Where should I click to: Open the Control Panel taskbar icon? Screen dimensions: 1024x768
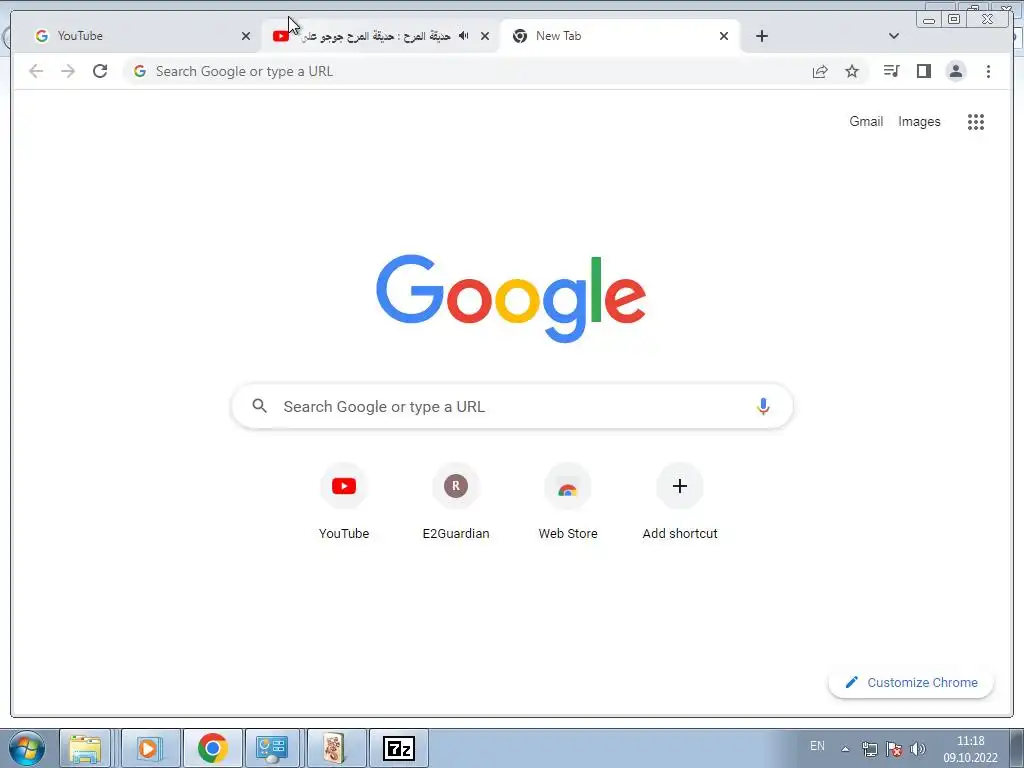coord(272,748)
